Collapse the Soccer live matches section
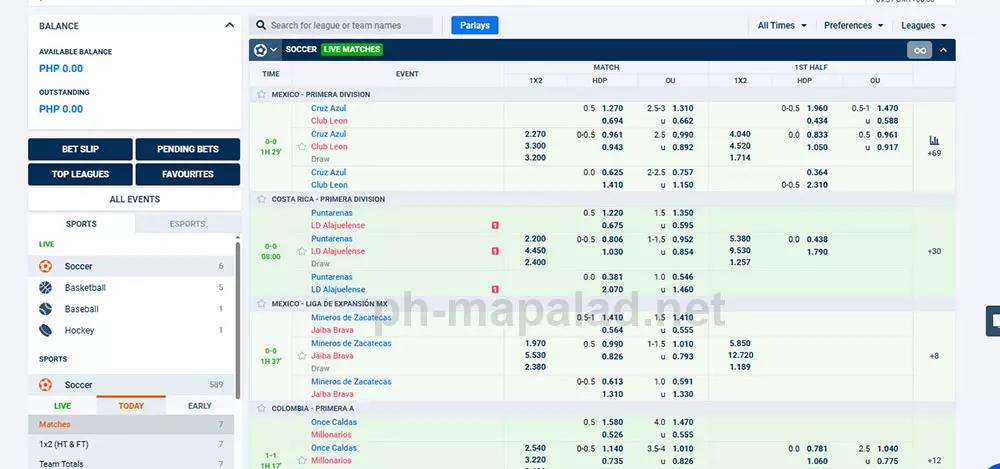1000x469 pixels. (x=943, y=50)
